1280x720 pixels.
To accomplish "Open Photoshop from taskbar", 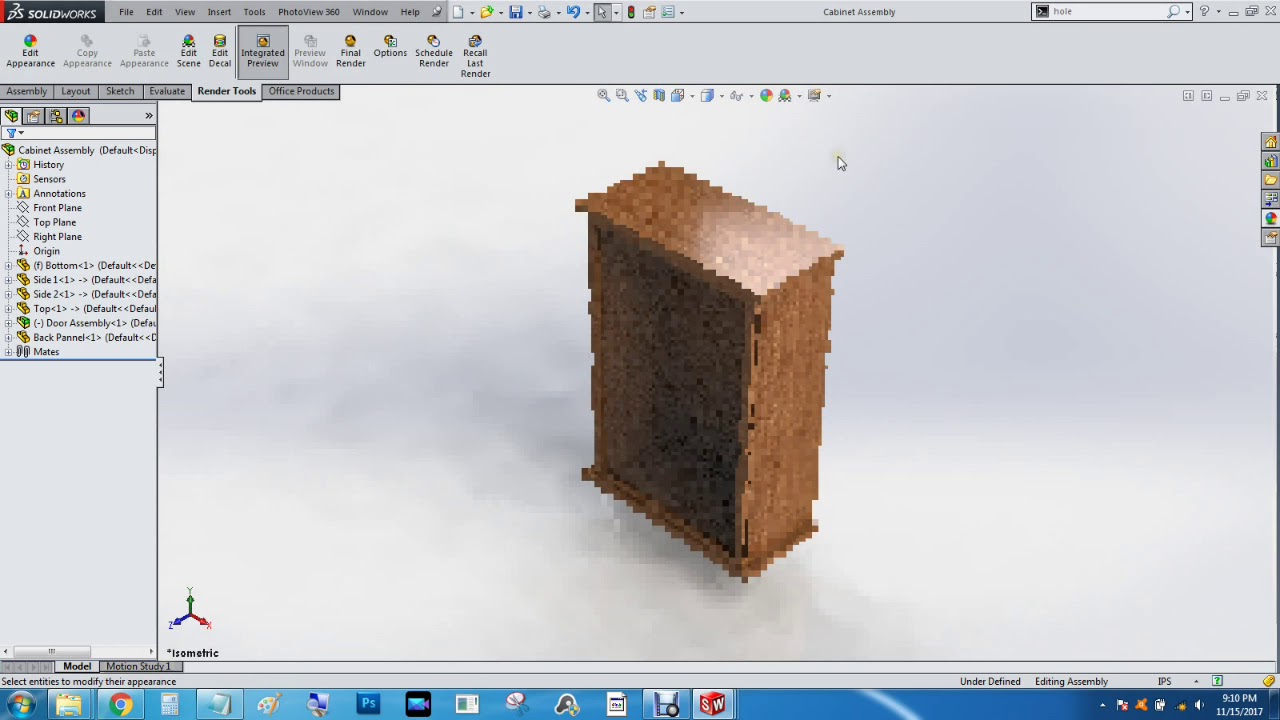I will click(368, 705).
